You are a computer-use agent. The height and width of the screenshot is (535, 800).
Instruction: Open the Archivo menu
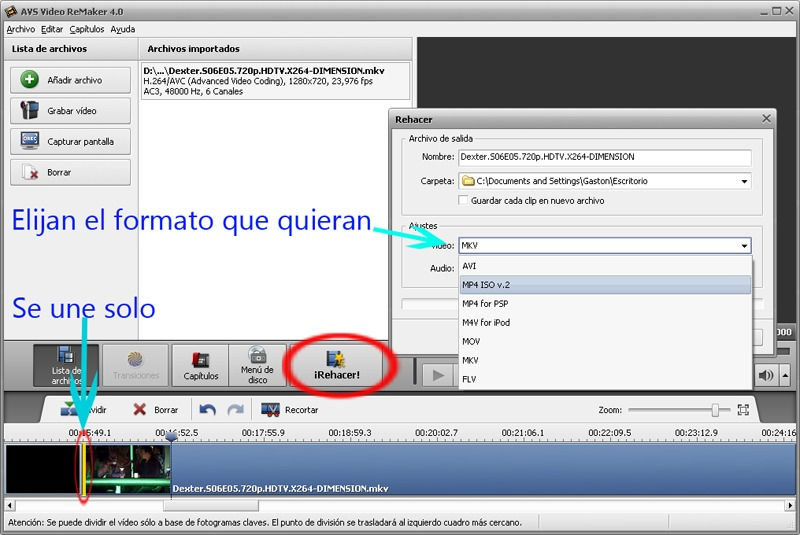point(21,29)
